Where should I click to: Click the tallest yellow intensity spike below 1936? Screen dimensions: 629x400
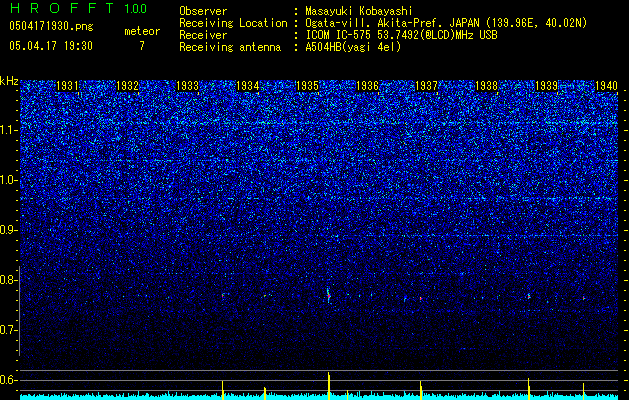click(x=329, y=386)
